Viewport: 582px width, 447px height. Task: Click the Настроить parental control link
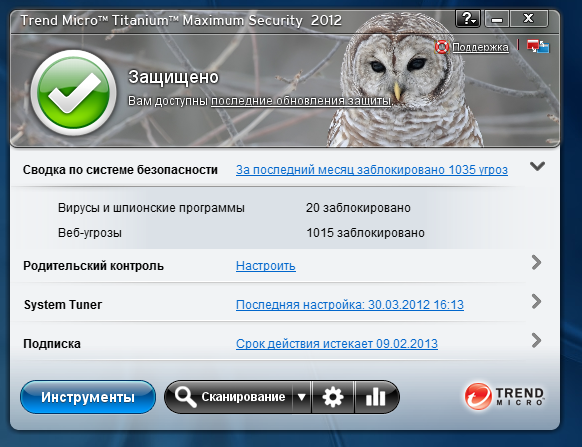[266, 266]
